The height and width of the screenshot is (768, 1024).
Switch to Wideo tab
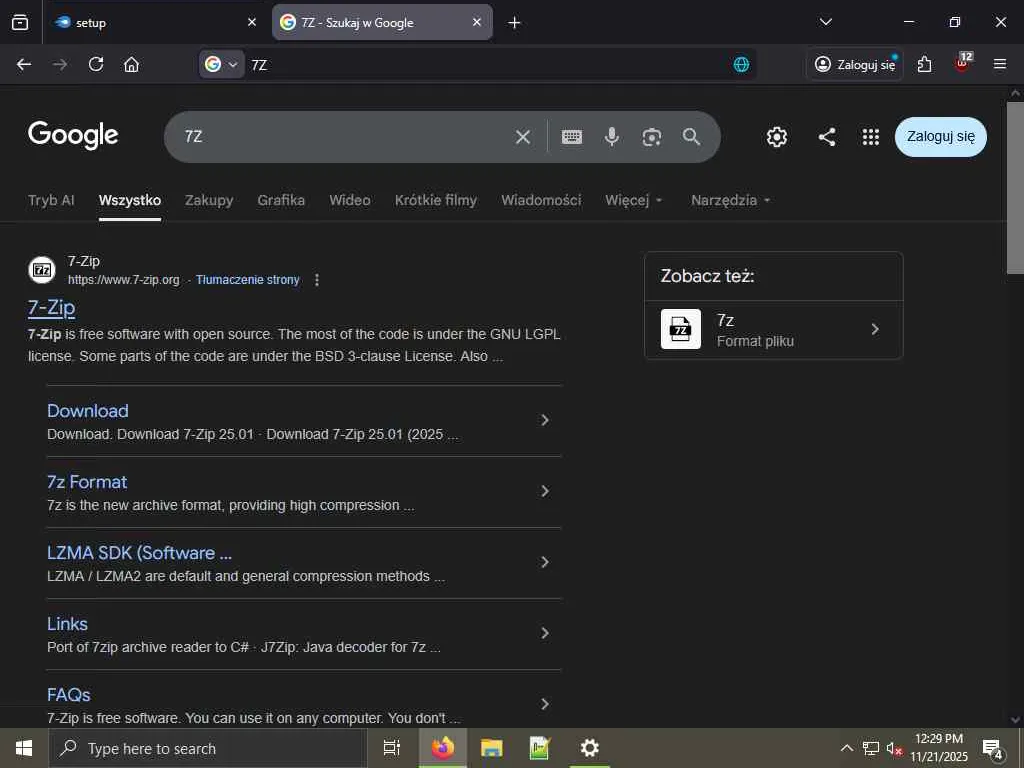coord(349,200)
